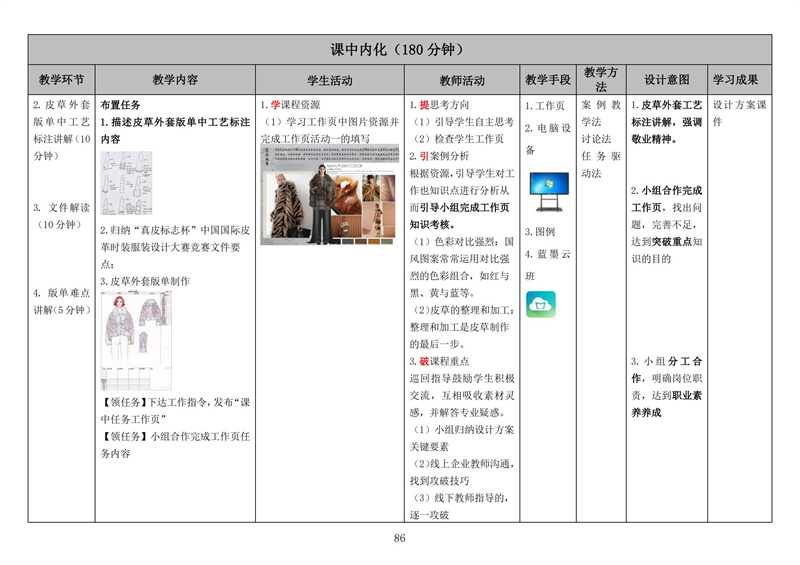Click '（3）线下教师指导的，逐一攻破'
This screenshot has height=565, width=800.
[459, 506]
